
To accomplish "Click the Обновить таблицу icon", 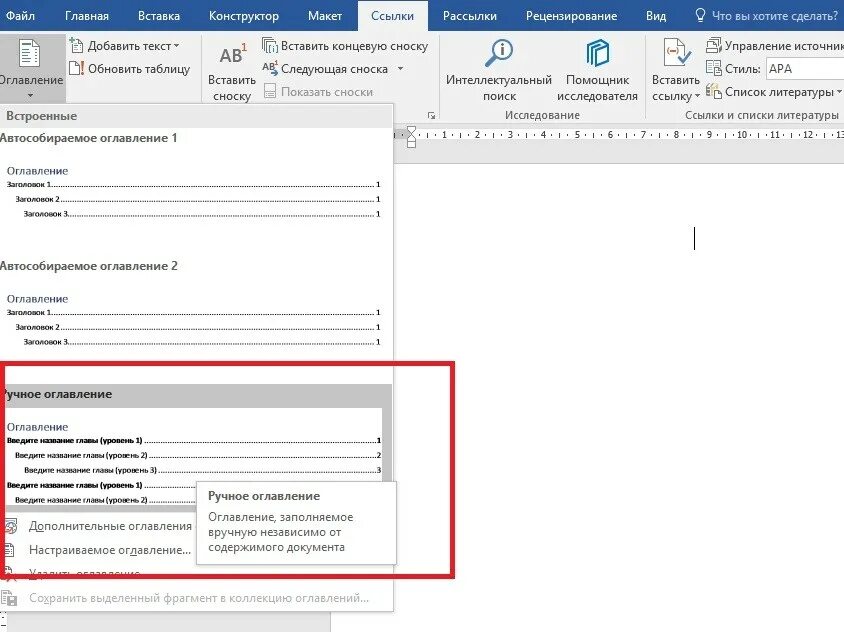I will click(76, 68).
